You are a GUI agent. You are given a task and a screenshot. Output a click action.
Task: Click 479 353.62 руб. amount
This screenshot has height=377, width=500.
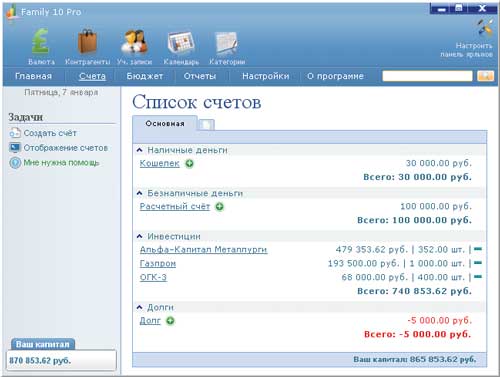point(372,249)
